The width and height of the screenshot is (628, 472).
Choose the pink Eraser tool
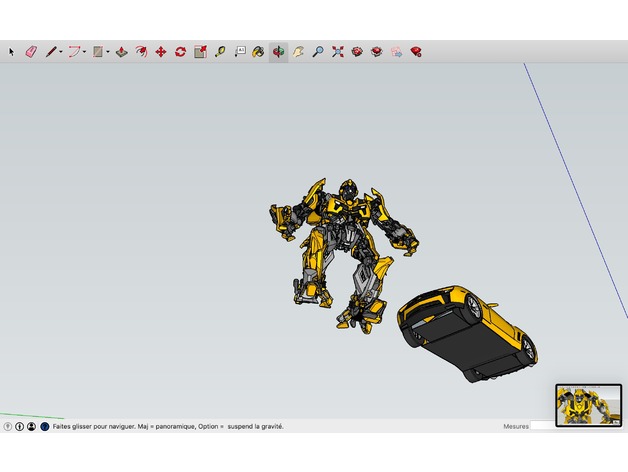[31, 52]
